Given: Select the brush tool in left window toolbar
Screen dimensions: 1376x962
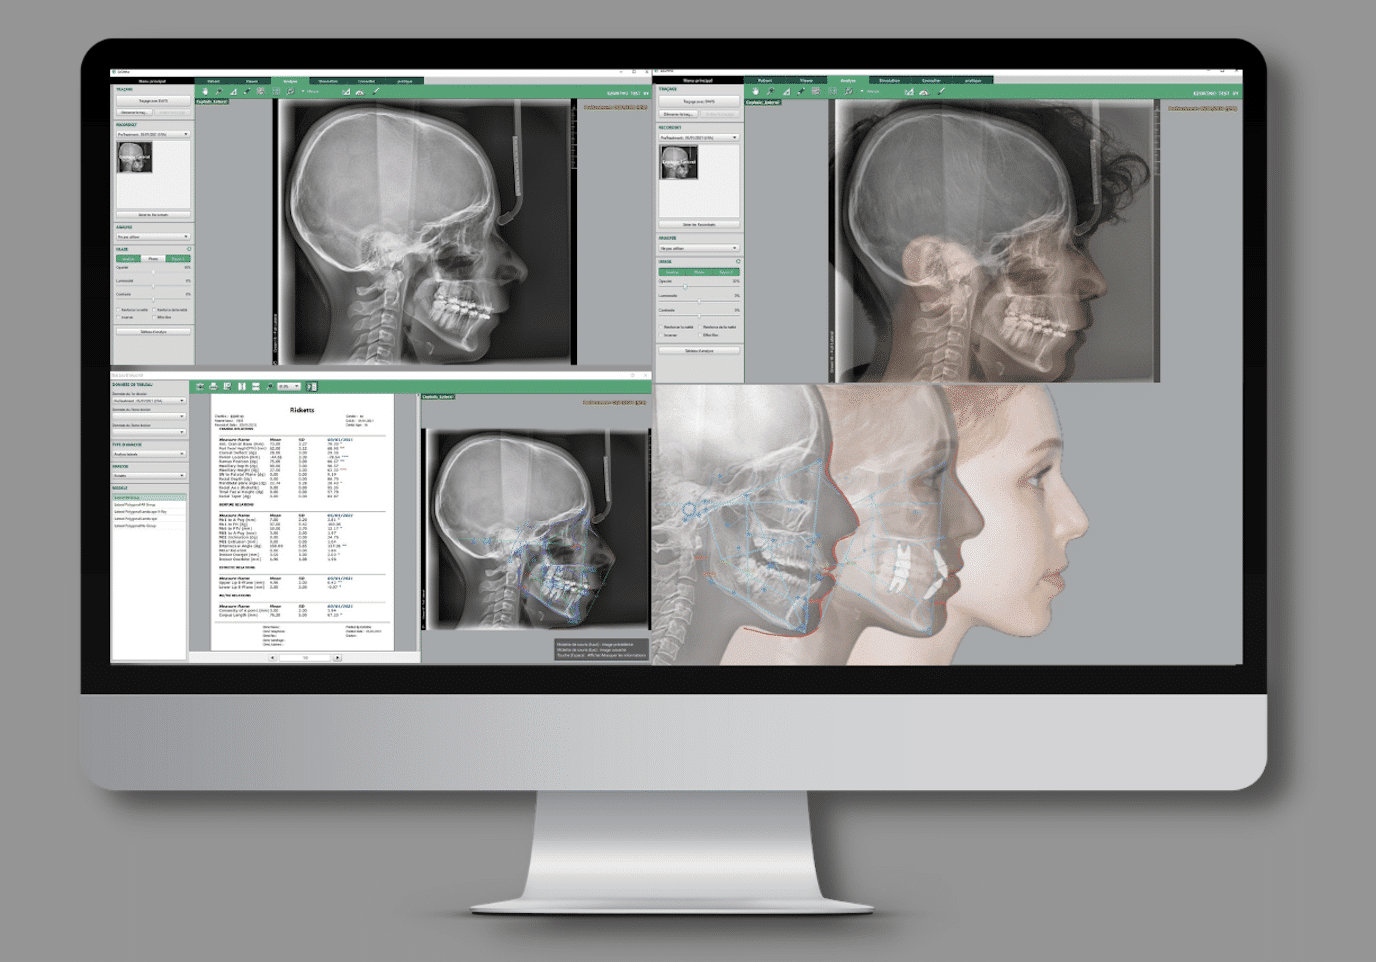Looking at the screenshot, I should (375, 91).
